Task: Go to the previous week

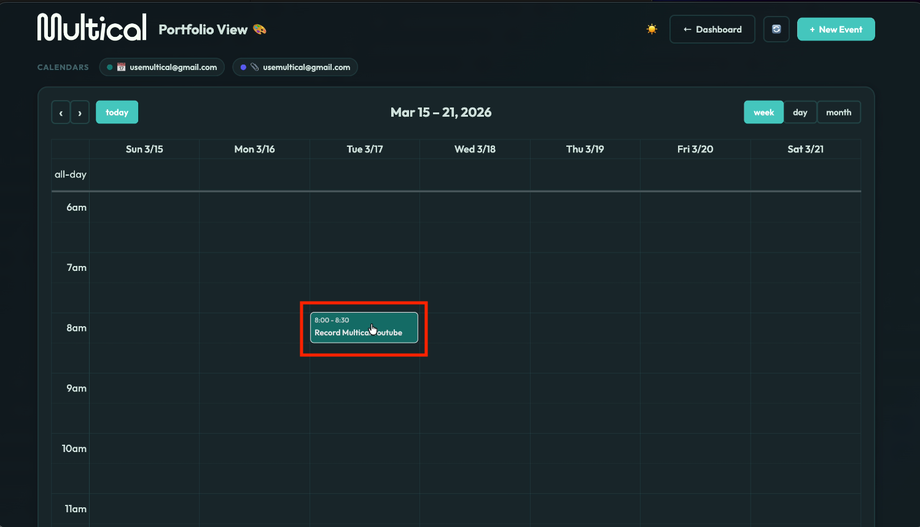Action: pos(61,113)
